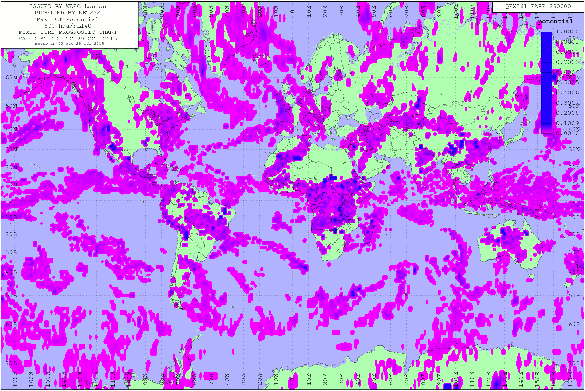Viewport: 585px width, 391px height.
Task: Click the topmost legend value label
Action: click(567, 32)
